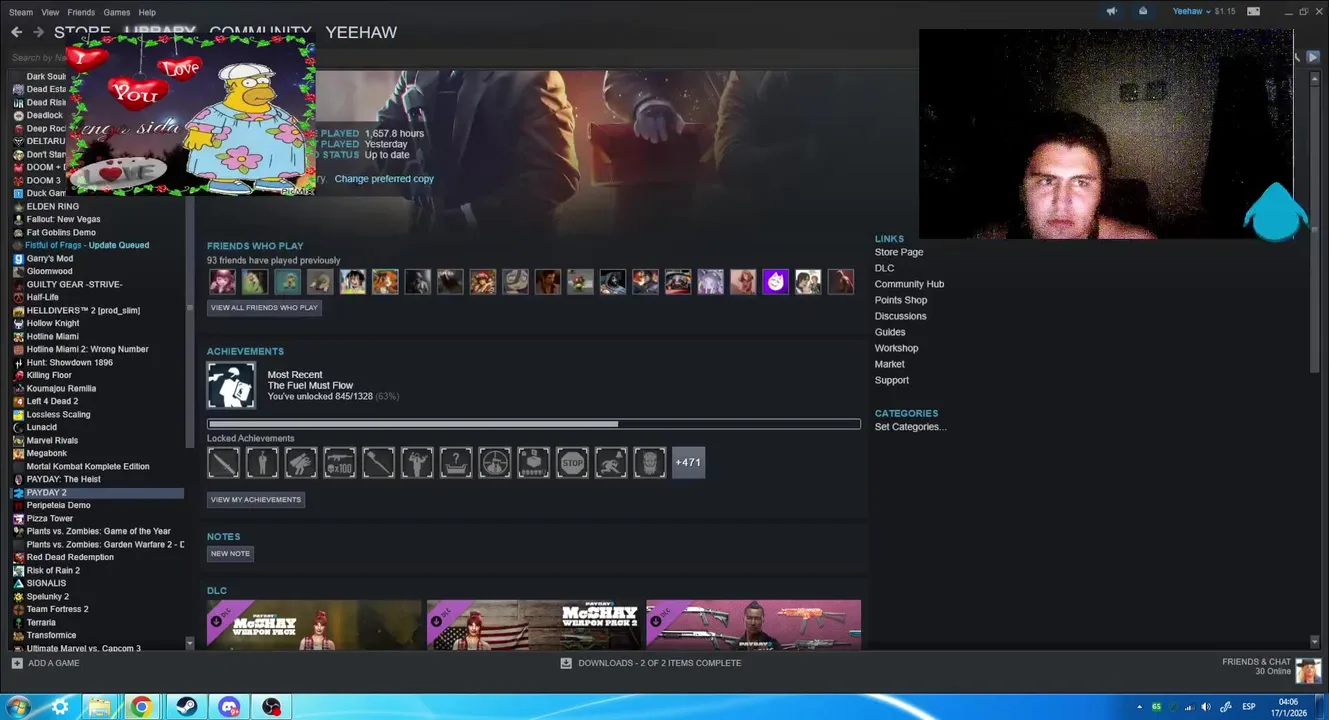Select the locked x100 achievement icon
Screen dimensions: 1329x720
coord(339,462)
